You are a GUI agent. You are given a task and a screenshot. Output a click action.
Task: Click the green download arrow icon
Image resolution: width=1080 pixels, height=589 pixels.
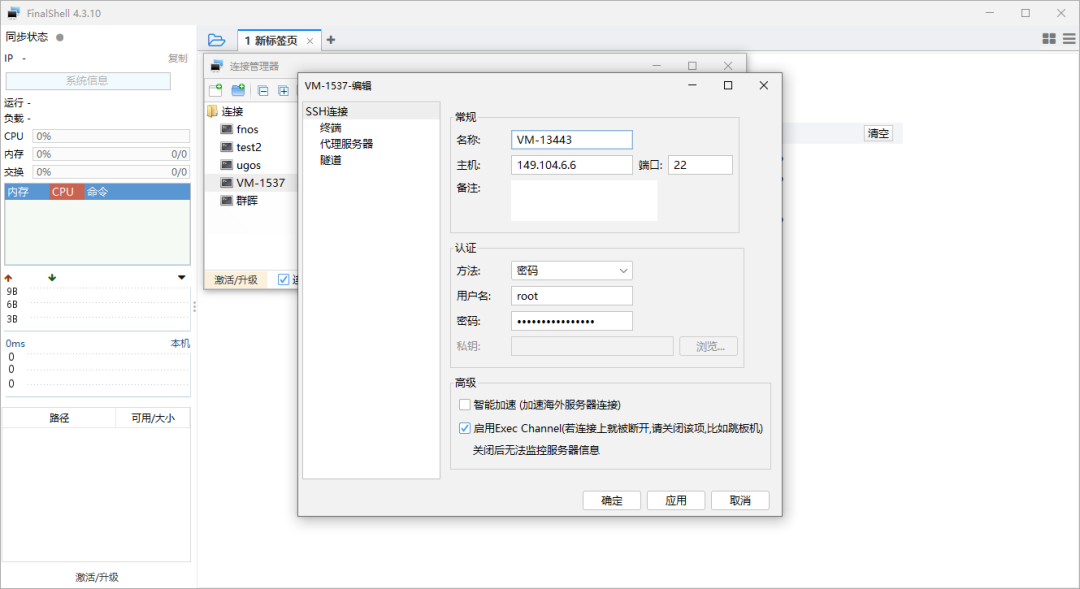tap(52, 278)
